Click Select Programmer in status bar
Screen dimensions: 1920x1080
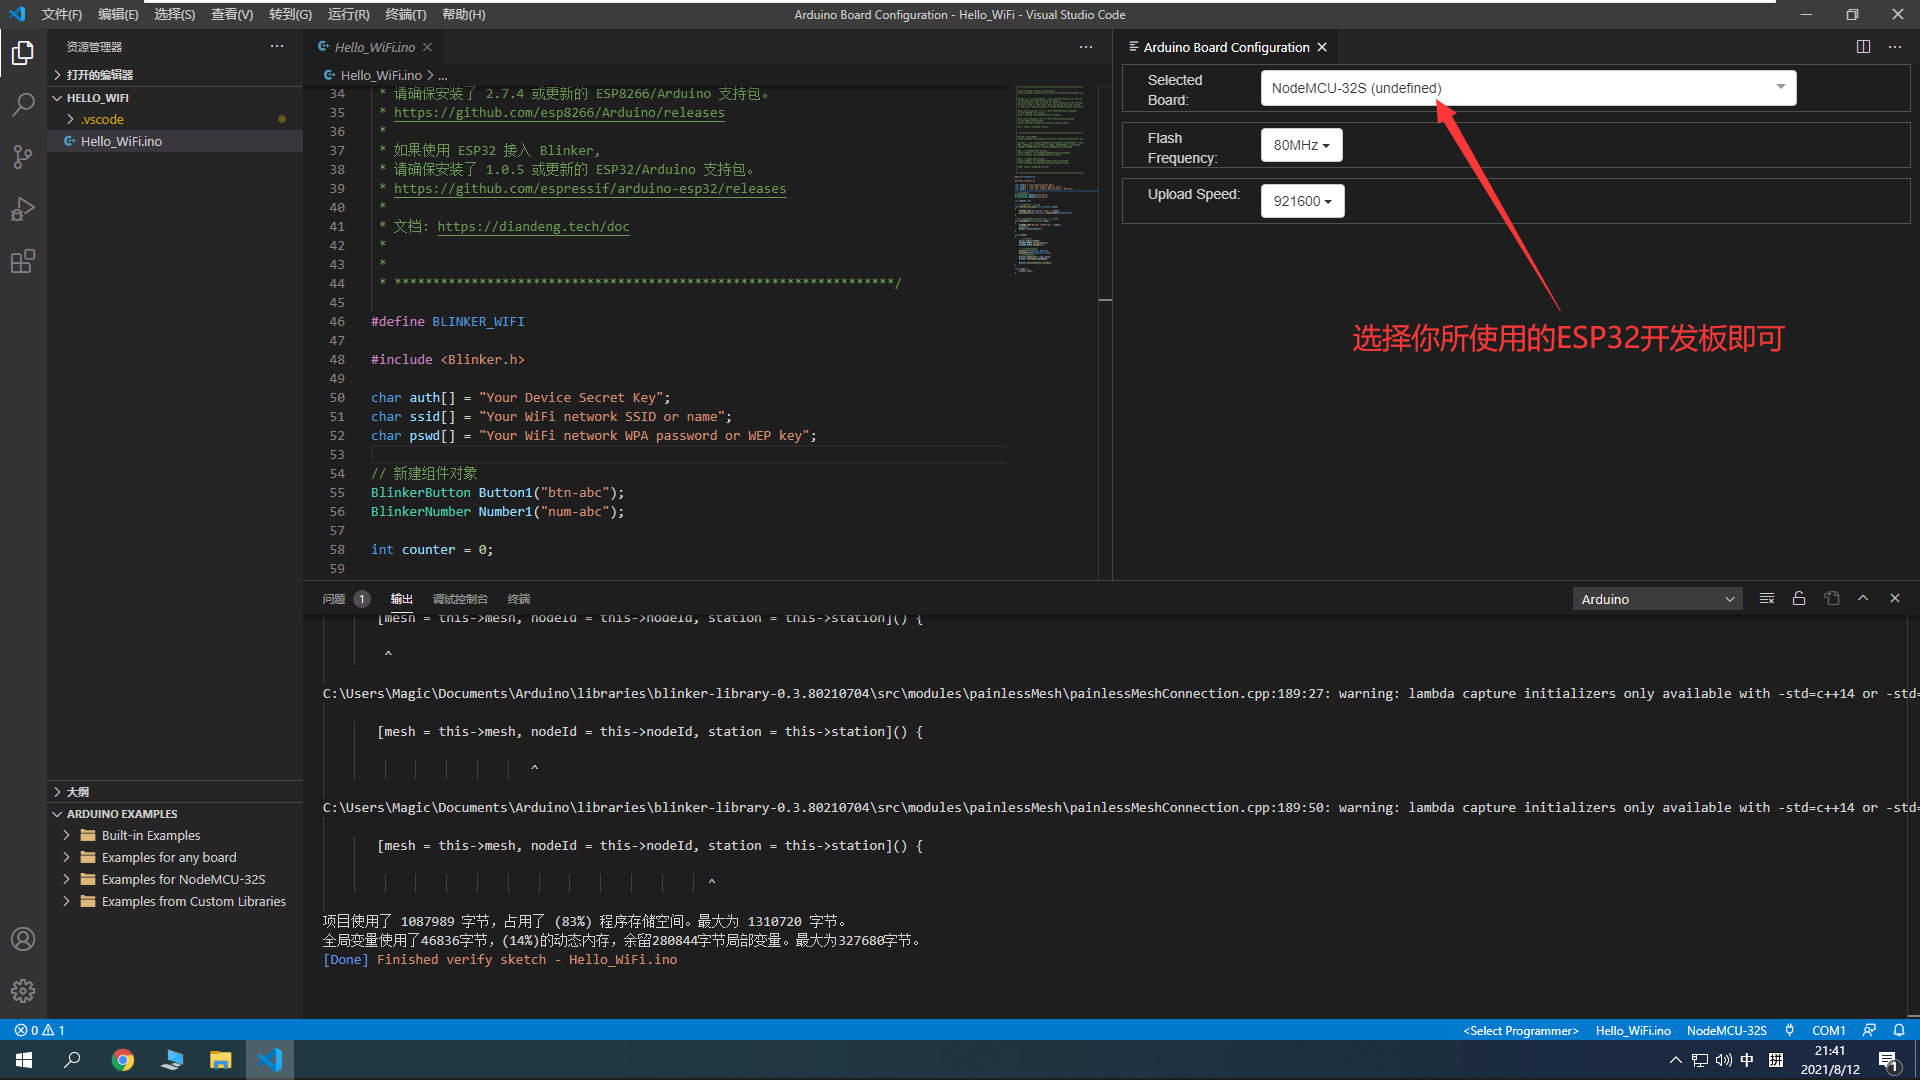(x=1520, y=1030)
